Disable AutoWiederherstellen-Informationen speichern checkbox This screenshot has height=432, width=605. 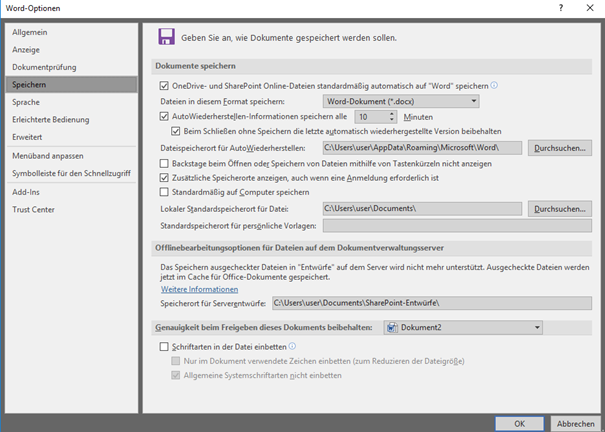[165, 116]
